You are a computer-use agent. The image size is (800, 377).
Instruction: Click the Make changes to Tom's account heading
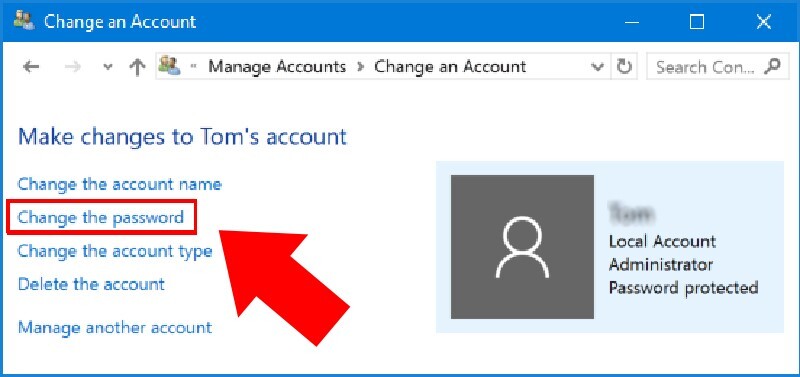(x=183, y=138)
